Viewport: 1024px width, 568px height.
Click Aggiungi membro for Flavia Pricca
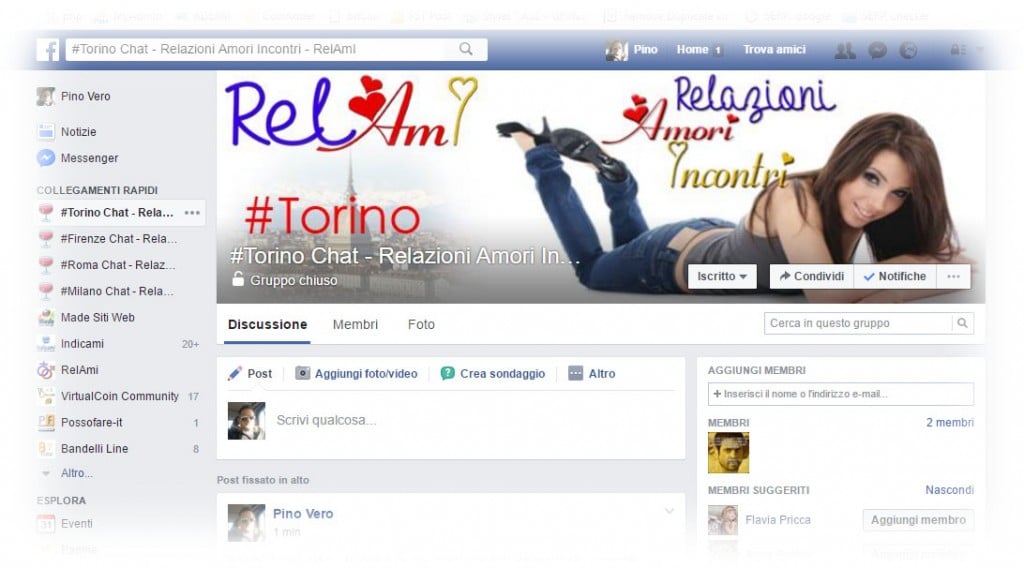(x=918, y=520)
